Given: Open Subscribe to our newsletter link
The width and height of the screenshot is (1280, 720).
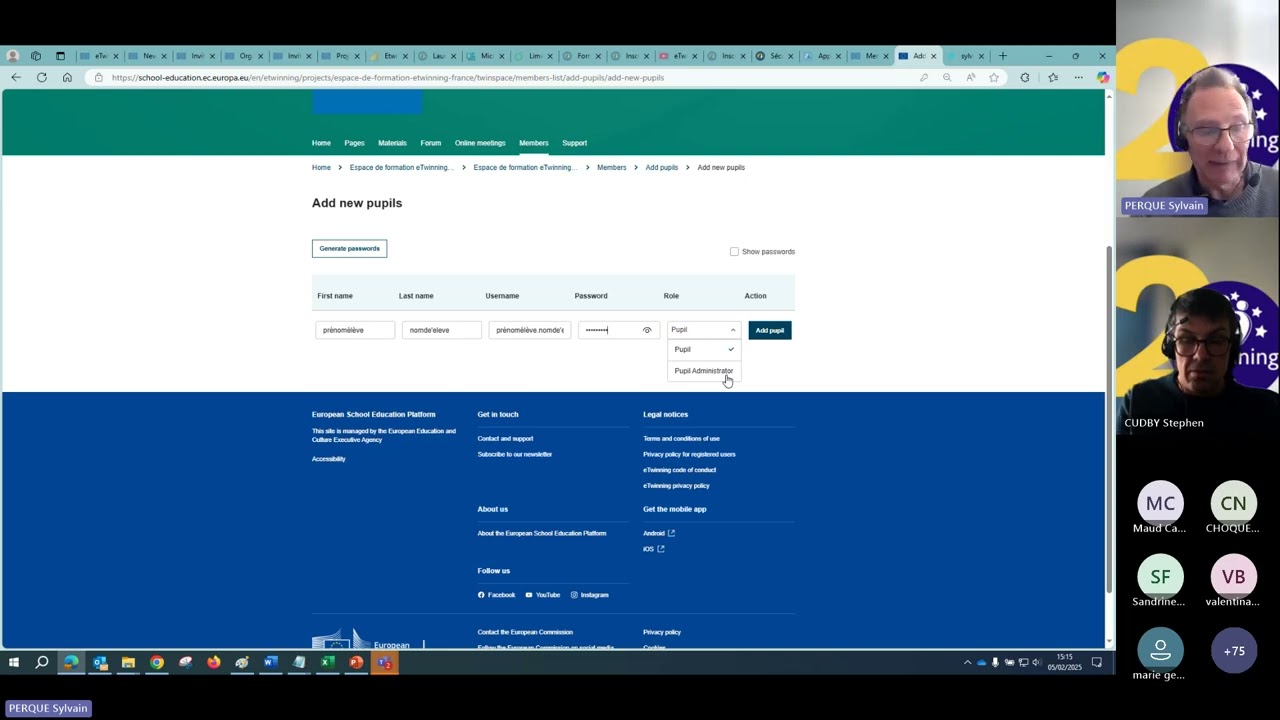Looking at the screenshot, I should [x=514, y=454].
